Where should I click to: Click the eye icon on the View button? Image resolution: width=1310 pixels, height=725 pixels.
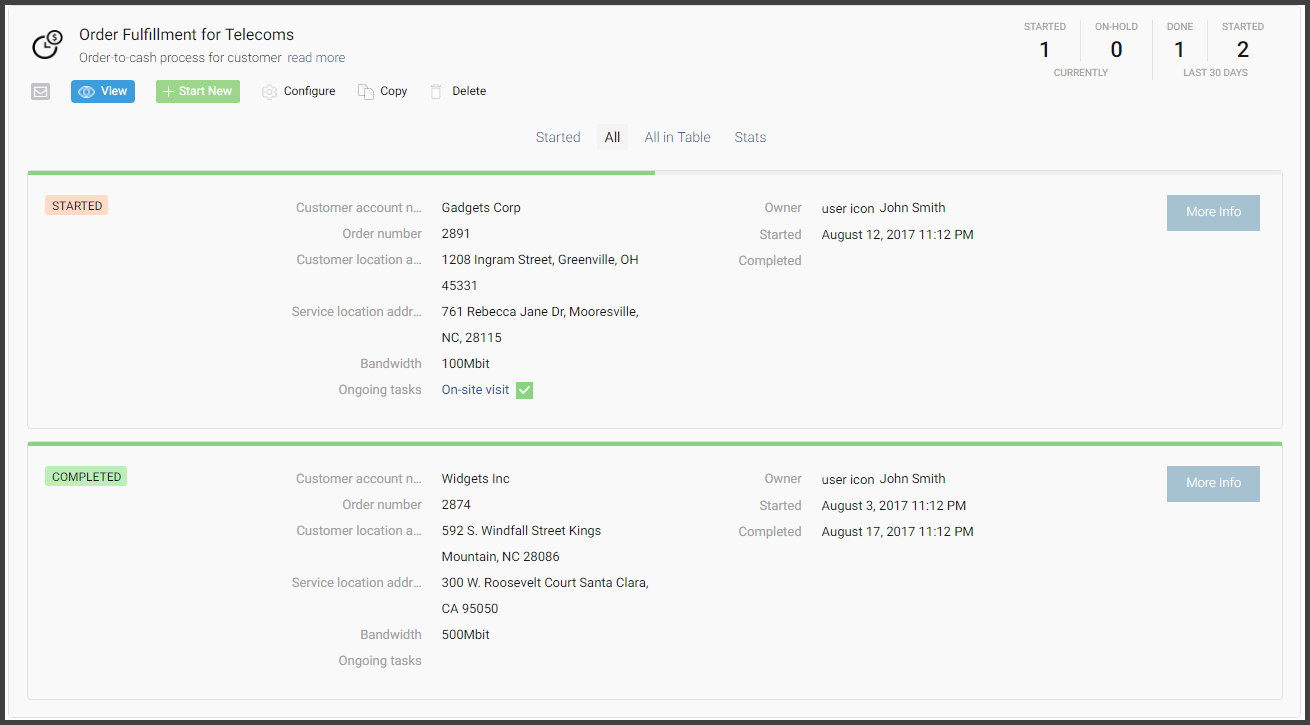point(87,91)
